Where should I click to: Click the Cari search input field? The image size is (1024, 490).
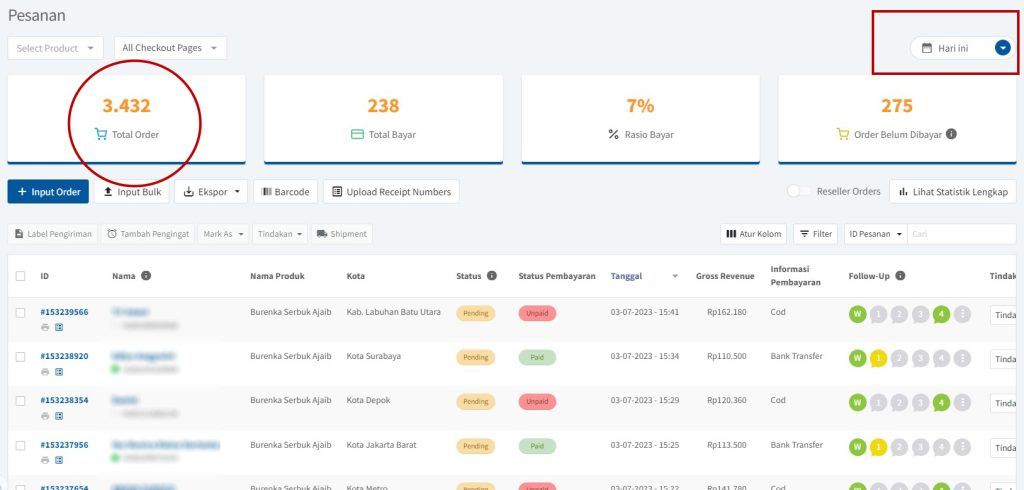click(961, 234)
